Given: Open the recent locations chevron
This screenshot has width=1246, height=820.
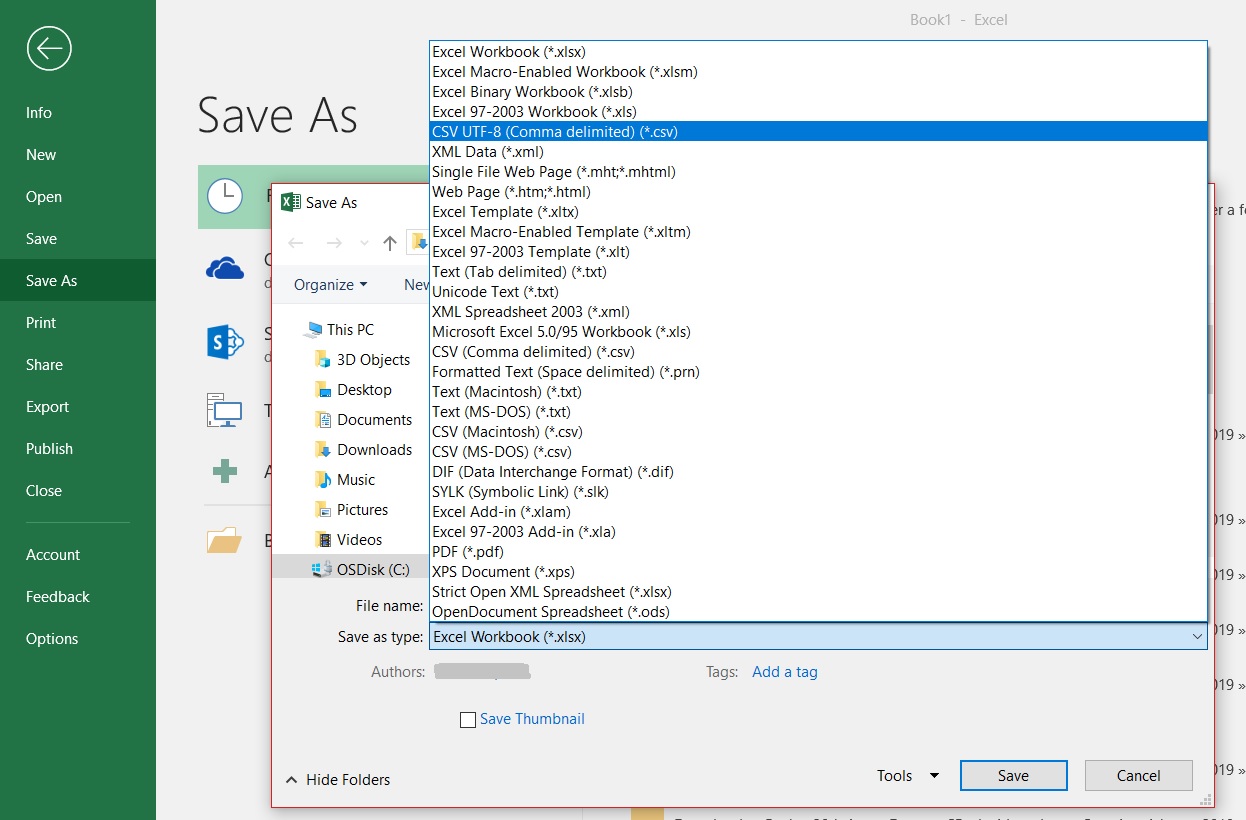Looking at the screenshot, I should pos(364,243).
